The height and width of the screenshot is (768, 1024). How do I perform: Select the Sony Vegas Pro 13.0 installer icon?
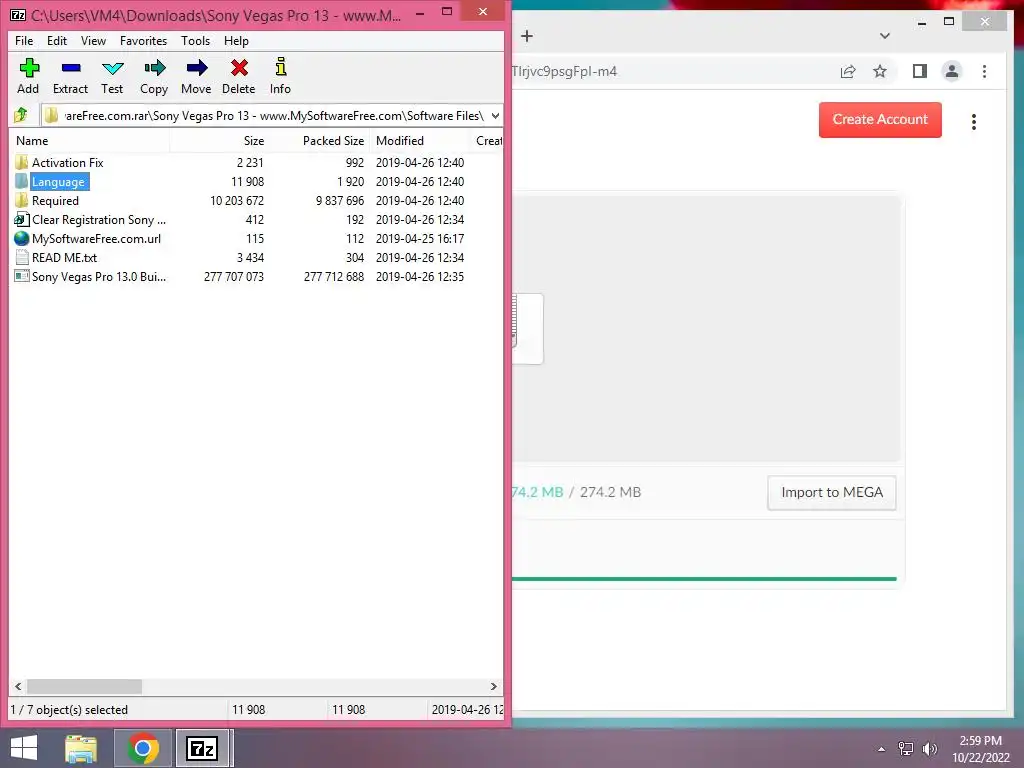(22, 276)
